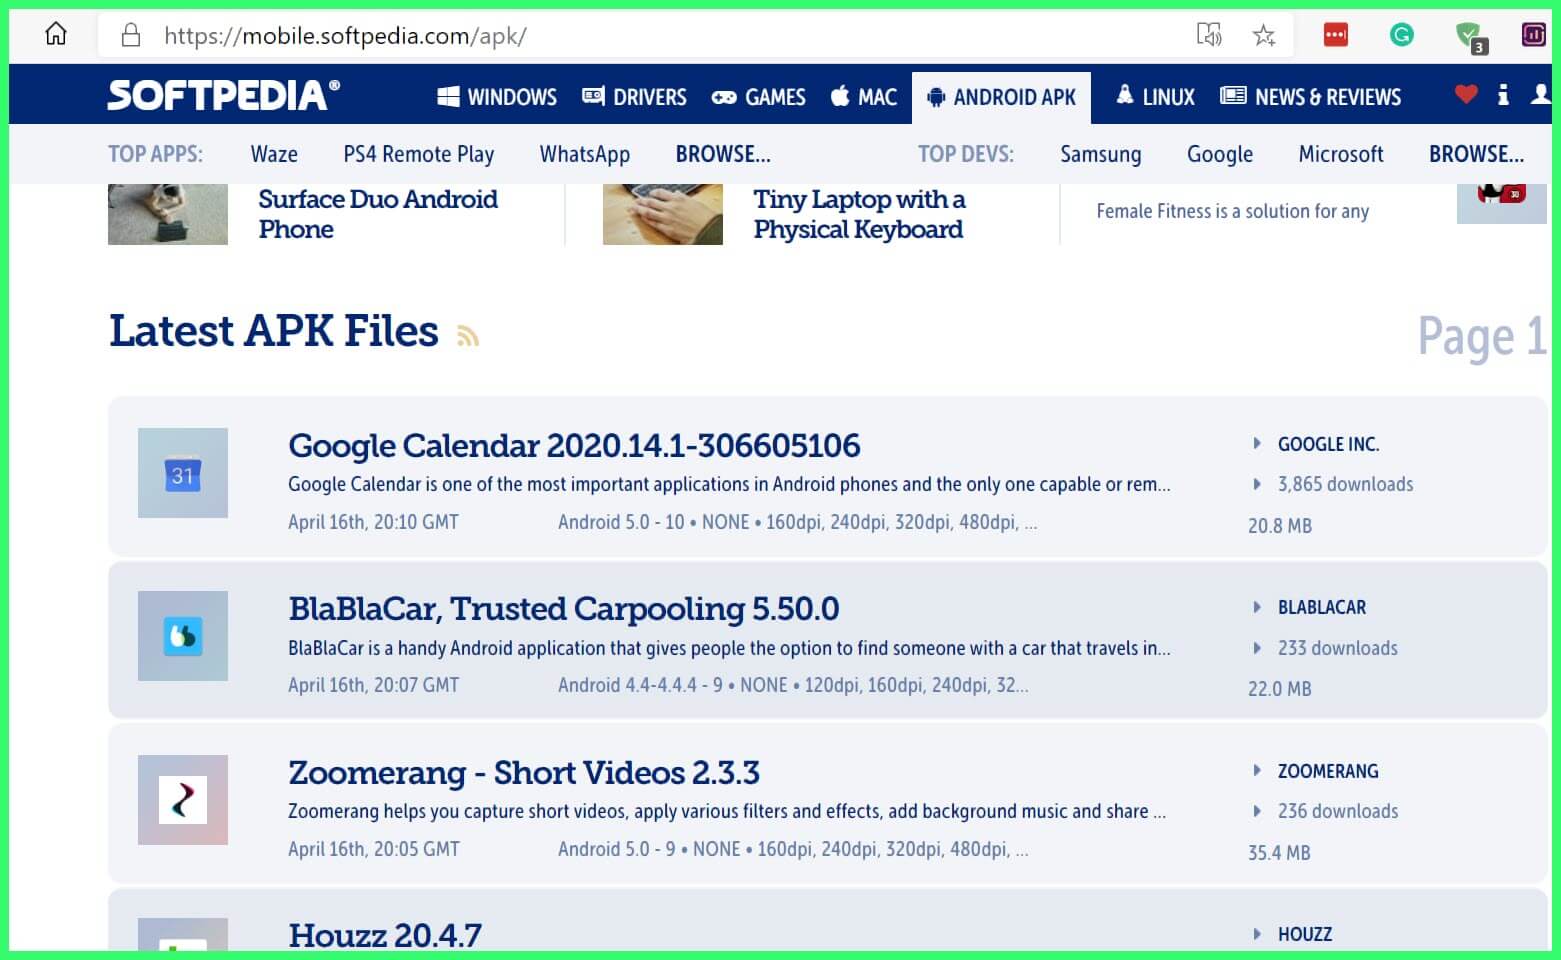
Task: Click the 20.8 MB file size
Action: tap(1280, 525)
